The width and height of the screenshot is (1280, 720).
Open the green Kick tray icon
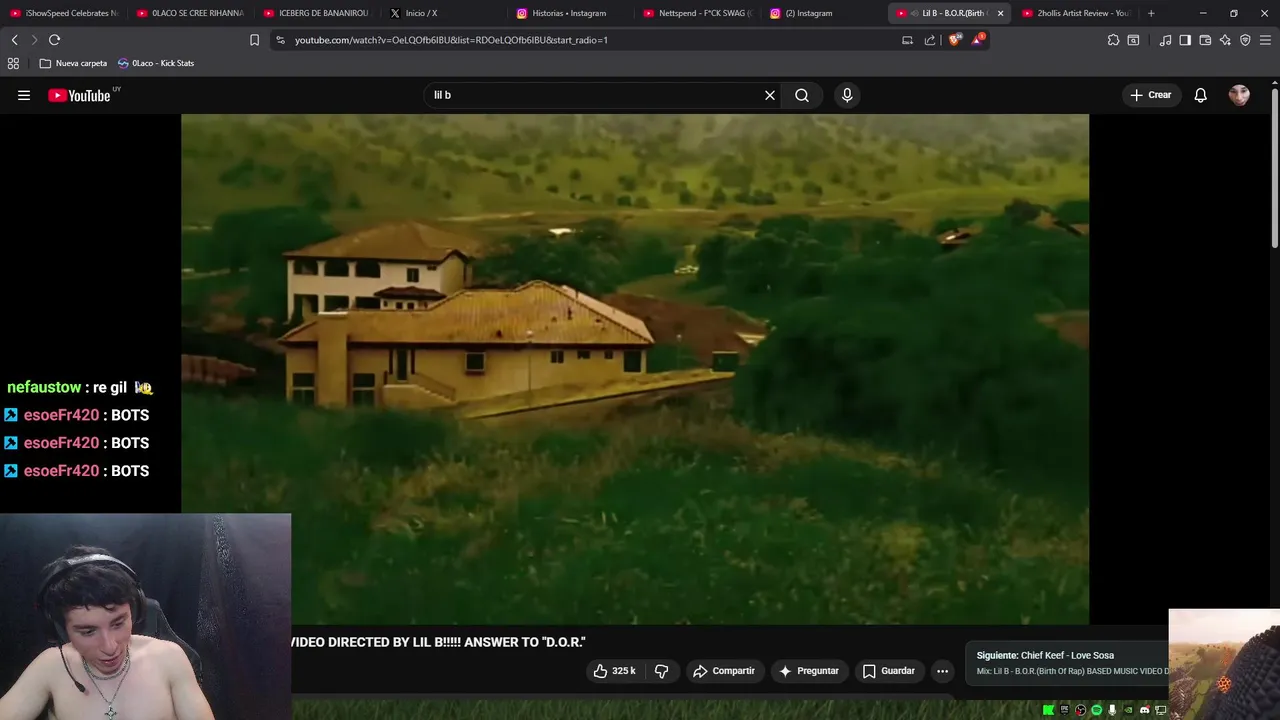coord(1048,710)
